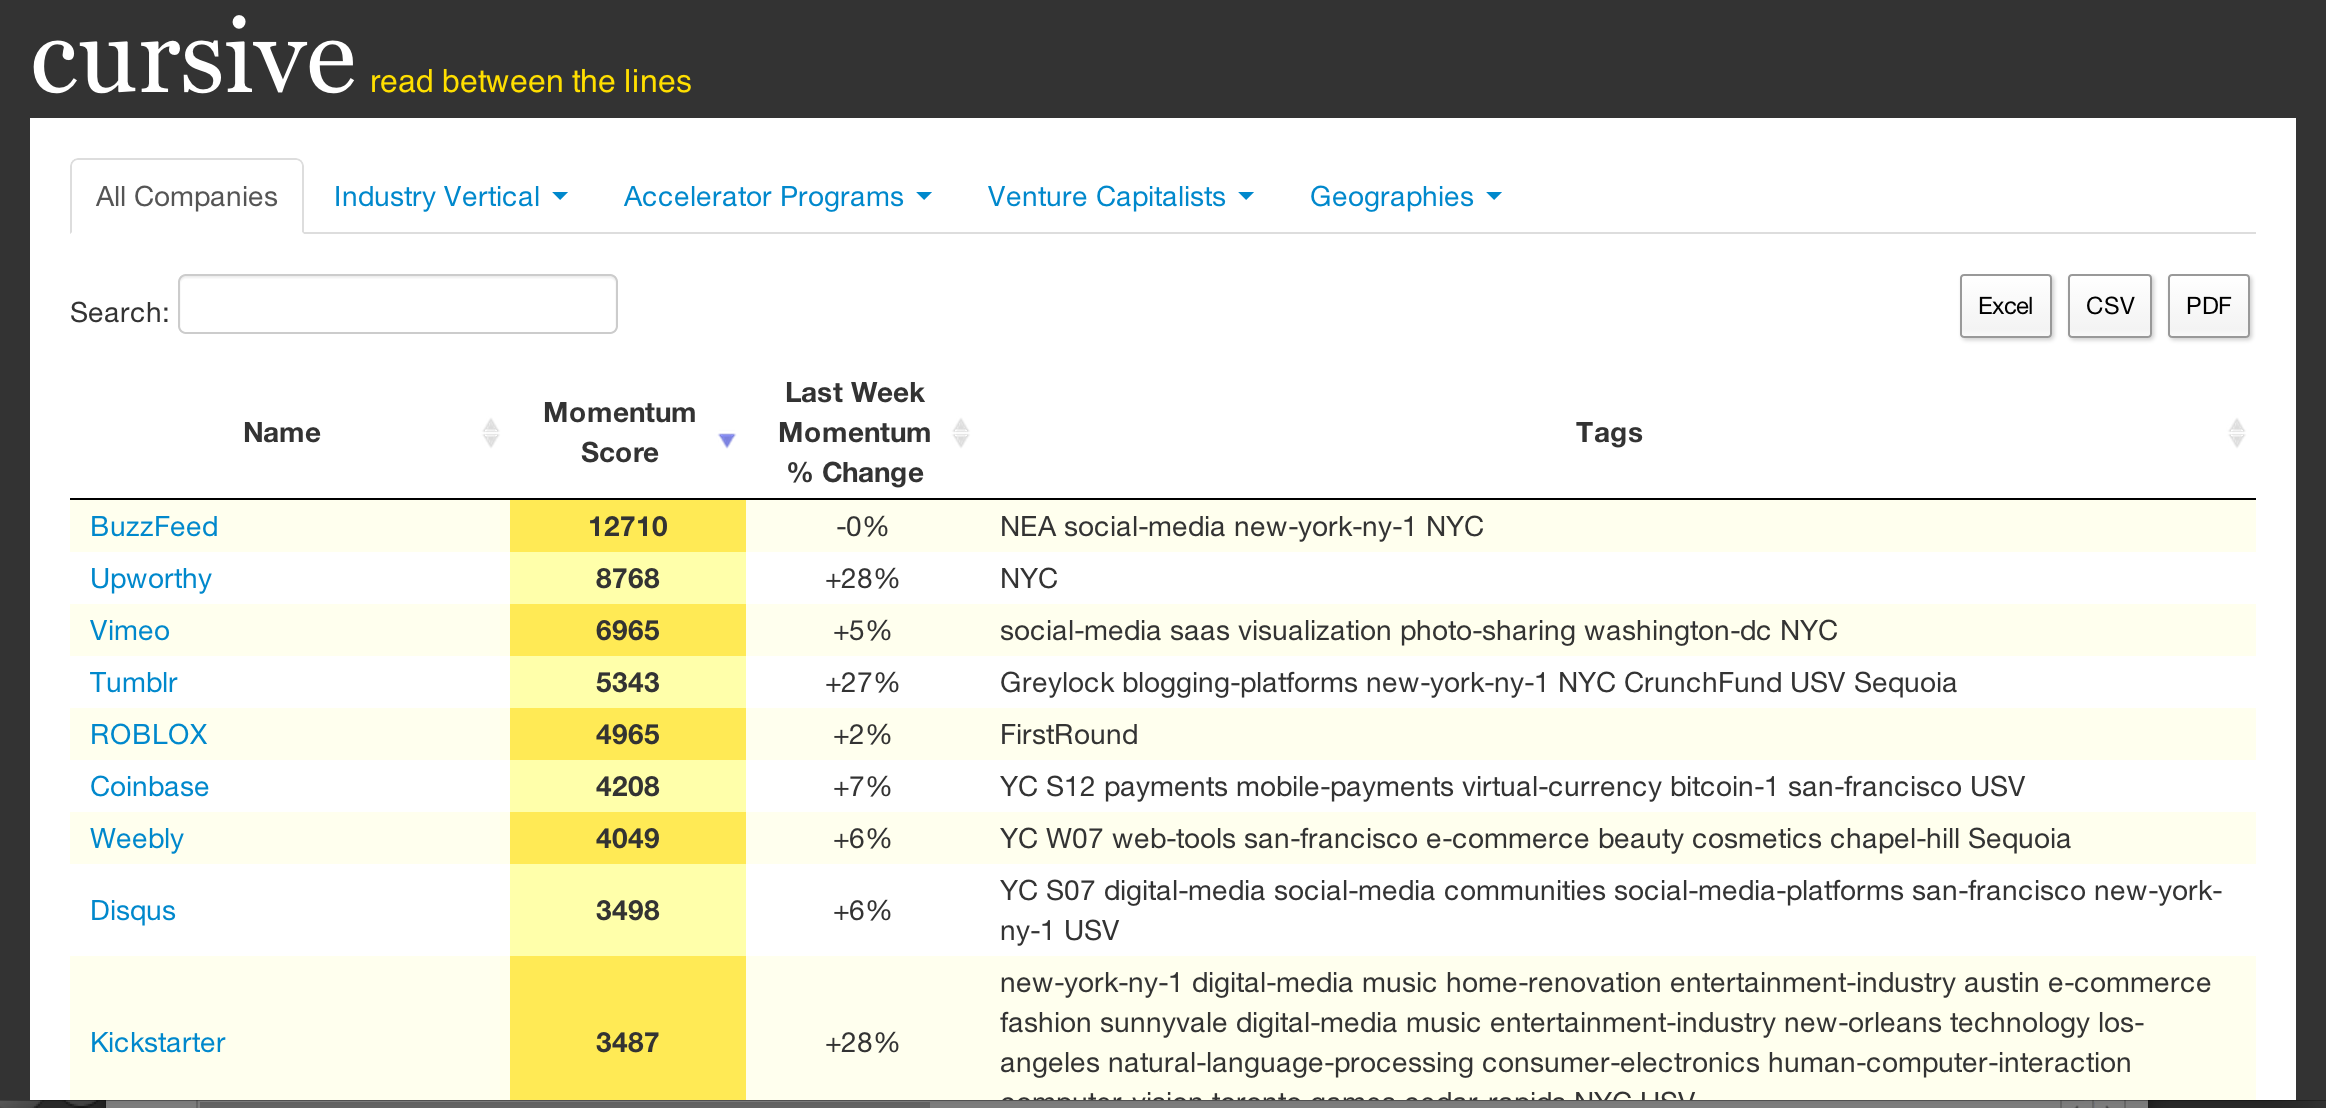Open the Tumblr company link
The image size is (2326, 1108).
(134, 683)
